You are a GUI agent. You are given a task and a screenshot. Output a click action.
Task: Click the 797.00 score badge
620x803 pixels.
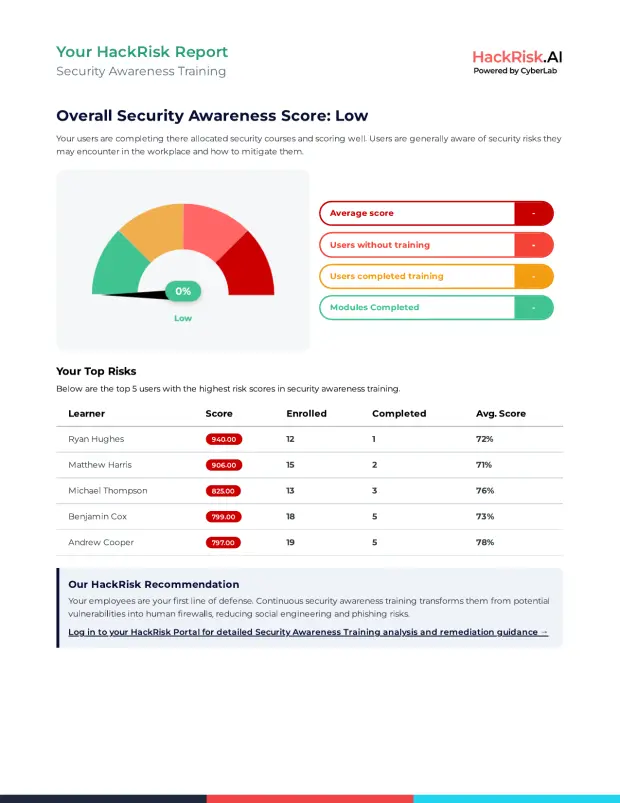point(223,542)
